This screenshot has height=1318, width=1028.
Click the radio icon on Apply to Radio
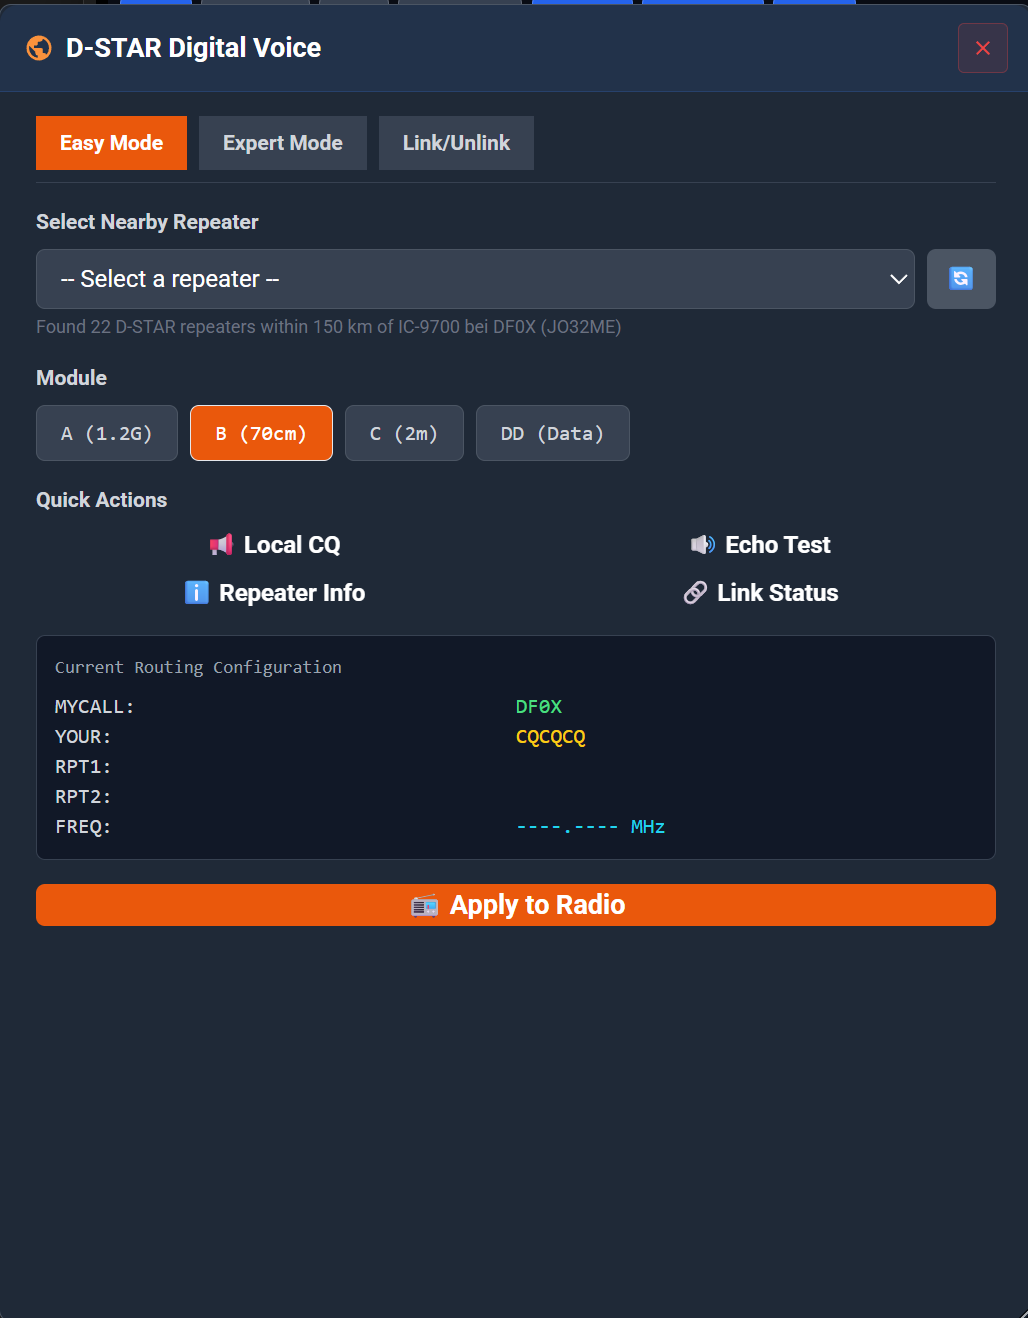pos(426,905)
